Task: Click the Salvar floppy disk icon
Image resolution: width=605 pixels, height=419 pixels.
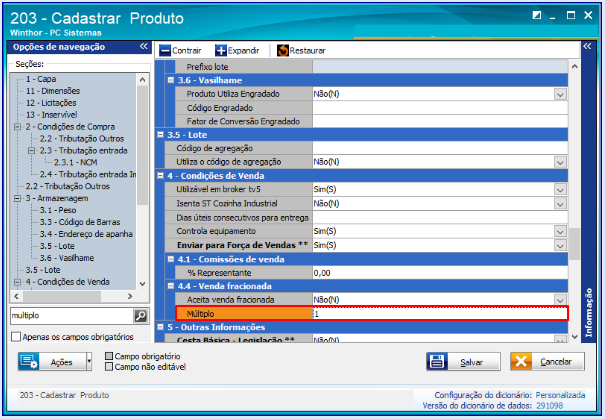Action: point(437,362)
